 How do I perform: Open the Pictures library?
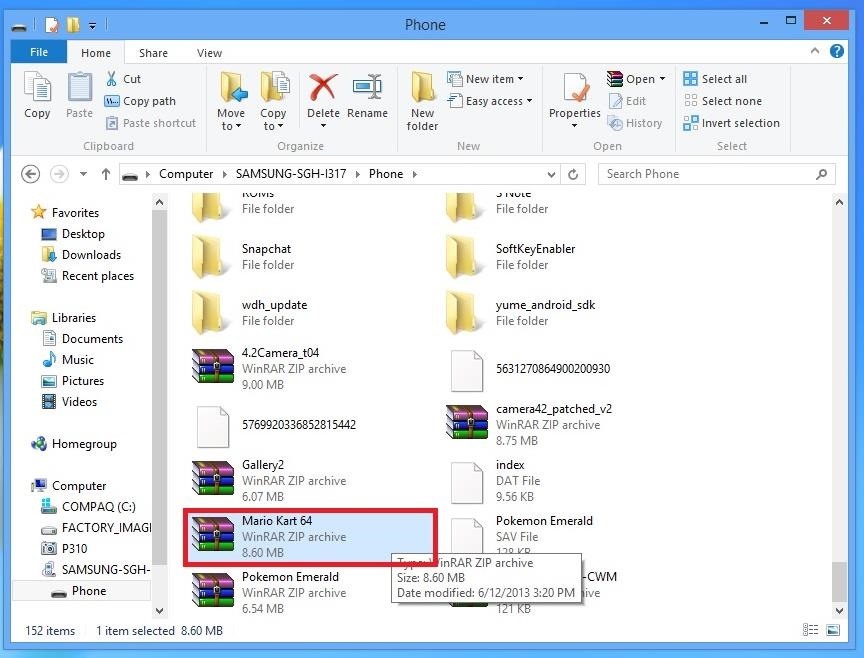coord(72,380)
